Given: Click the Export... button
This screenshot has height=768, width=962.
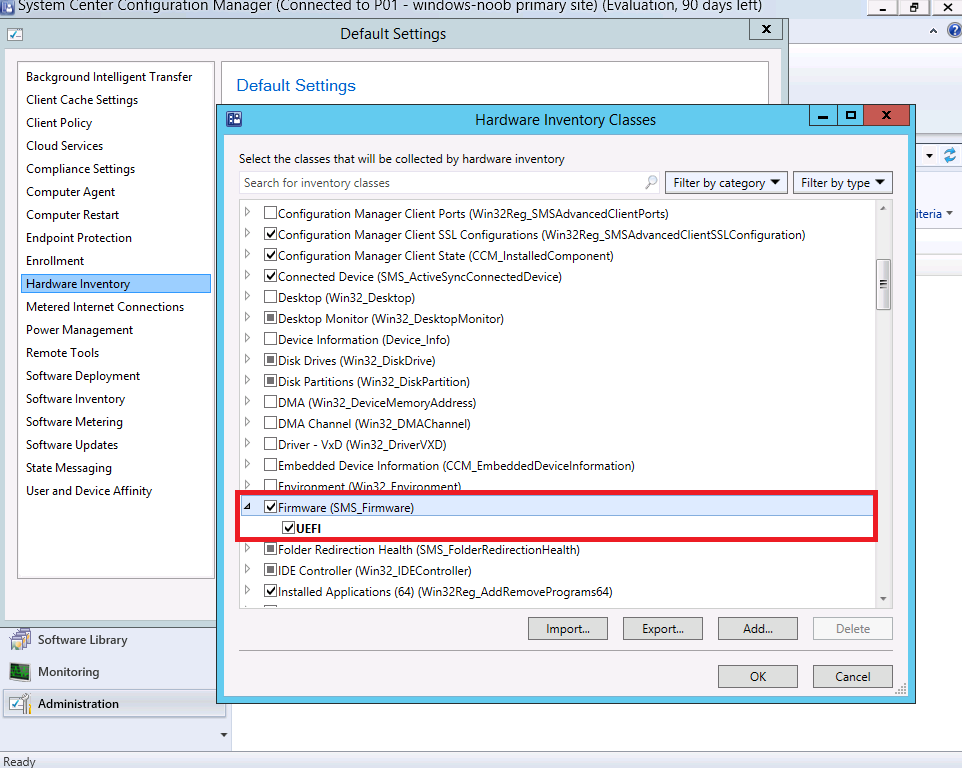Looking at the screenshot, I should [x=663, y=629].
